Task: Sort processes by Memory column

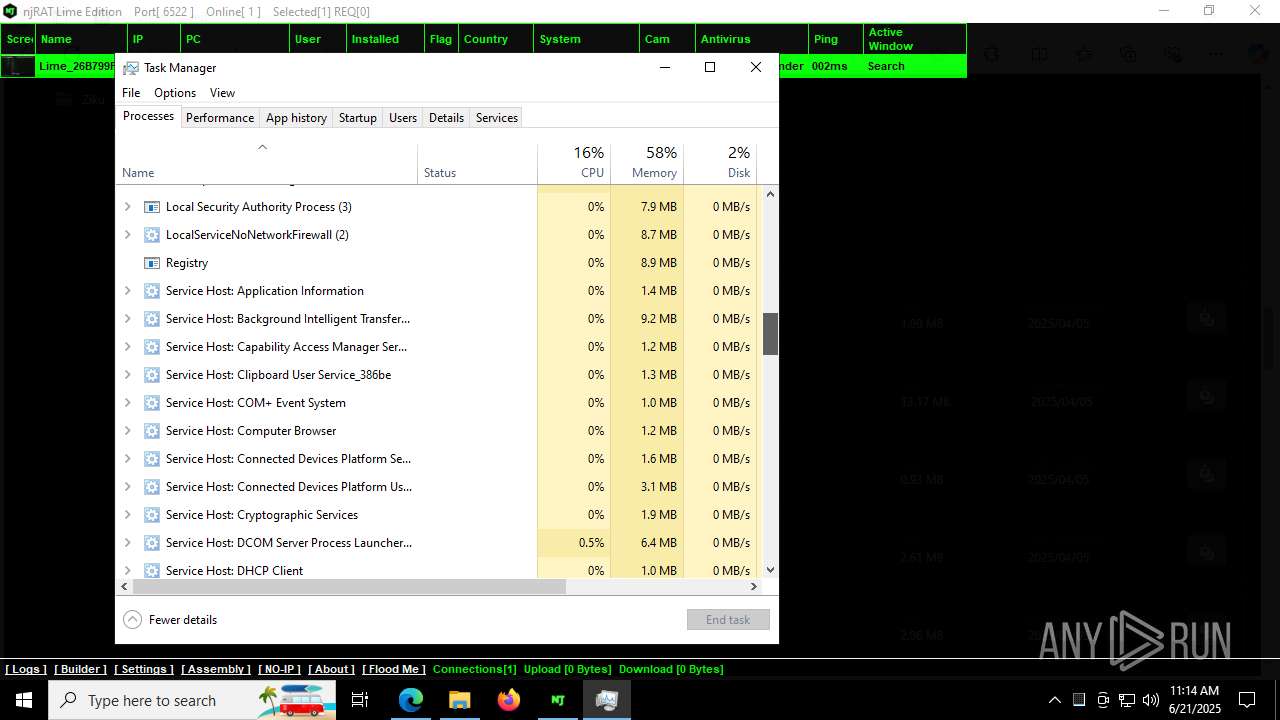Action: (x=647, y=163)
